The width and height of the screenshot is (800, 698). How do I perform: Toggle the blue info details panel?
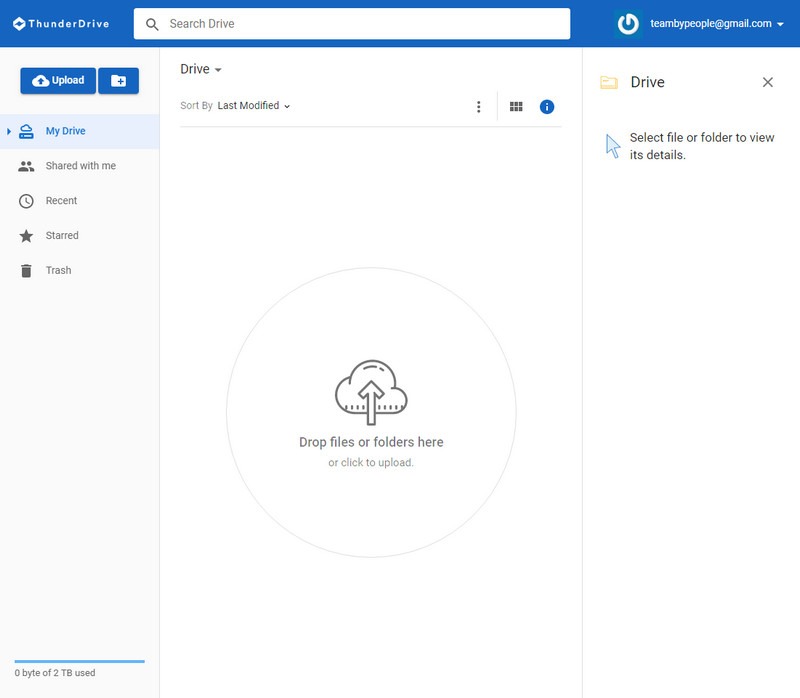click(x=547, y=107)
